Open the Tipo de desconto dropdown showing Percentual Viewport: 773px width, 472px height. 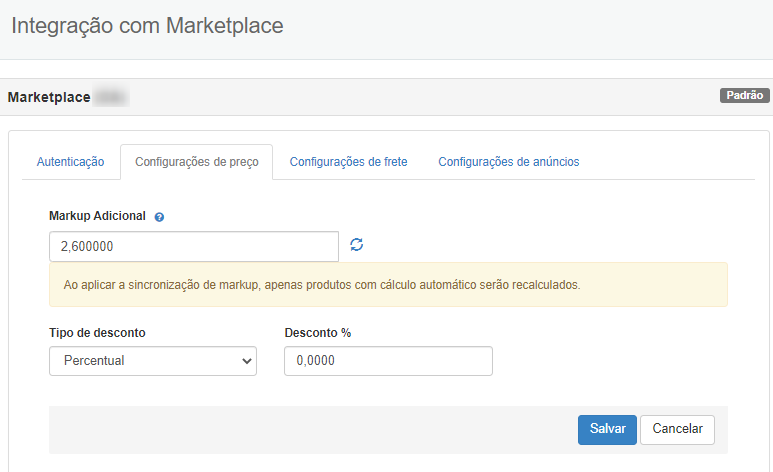point(152,361)
